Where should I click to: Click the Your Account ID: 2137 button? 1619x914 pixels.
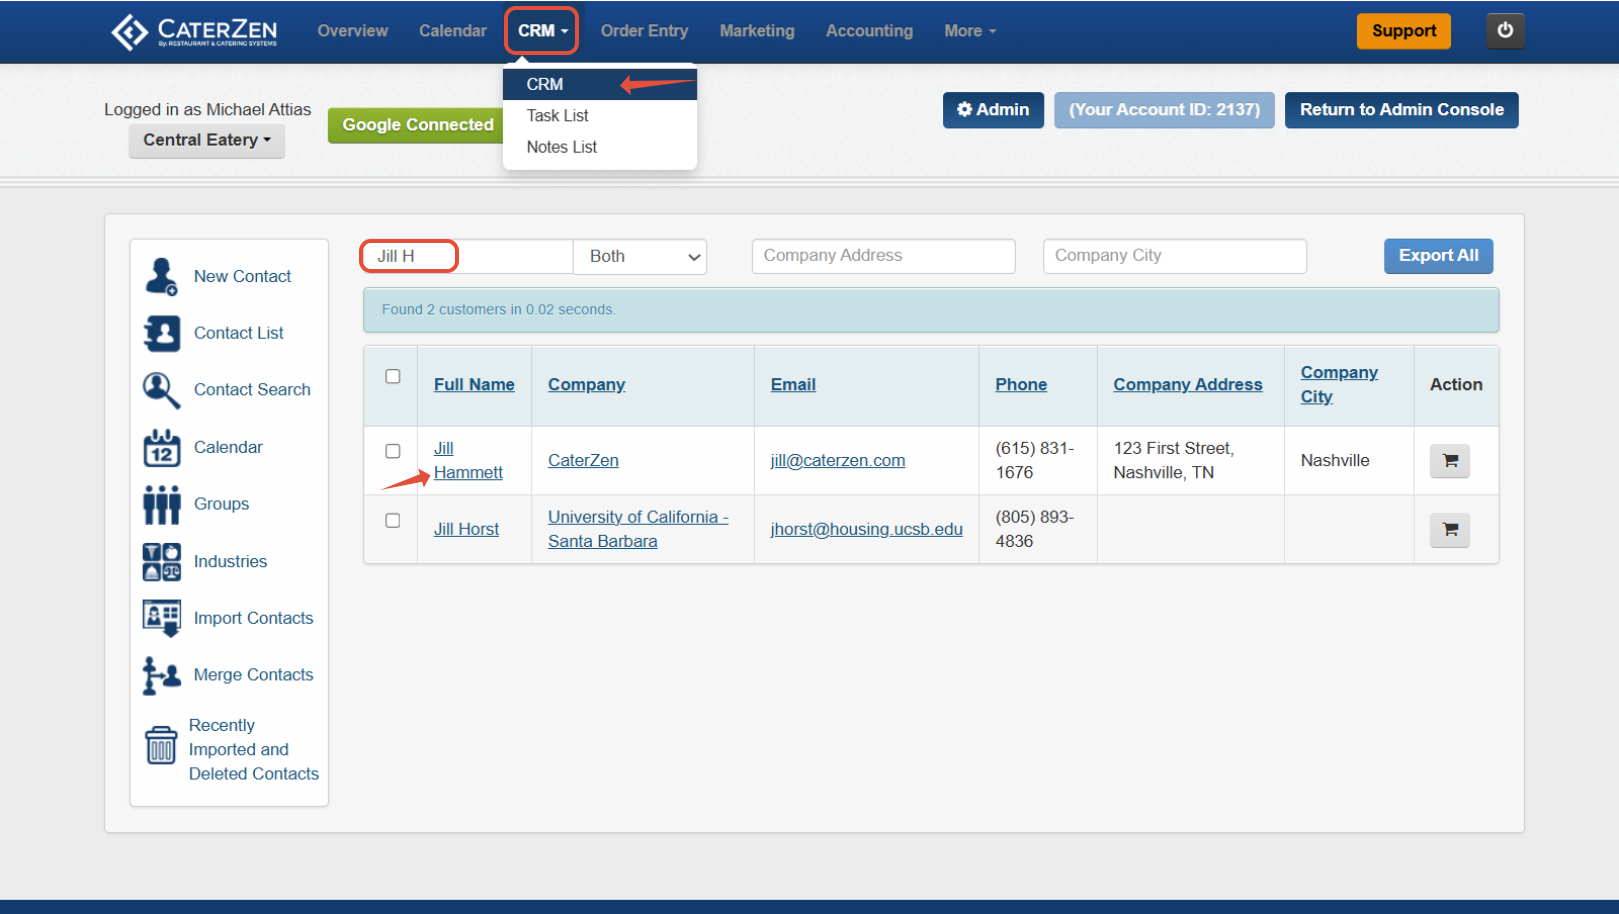point(1164,110)
